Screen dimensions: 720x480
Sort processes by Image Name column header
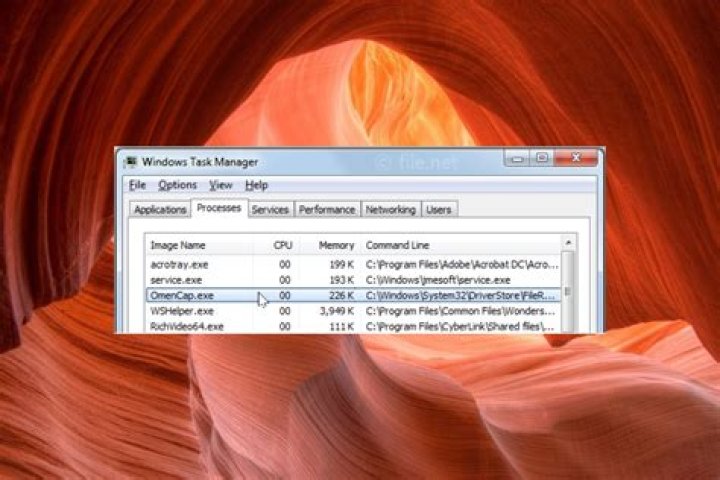coord(178,245)
